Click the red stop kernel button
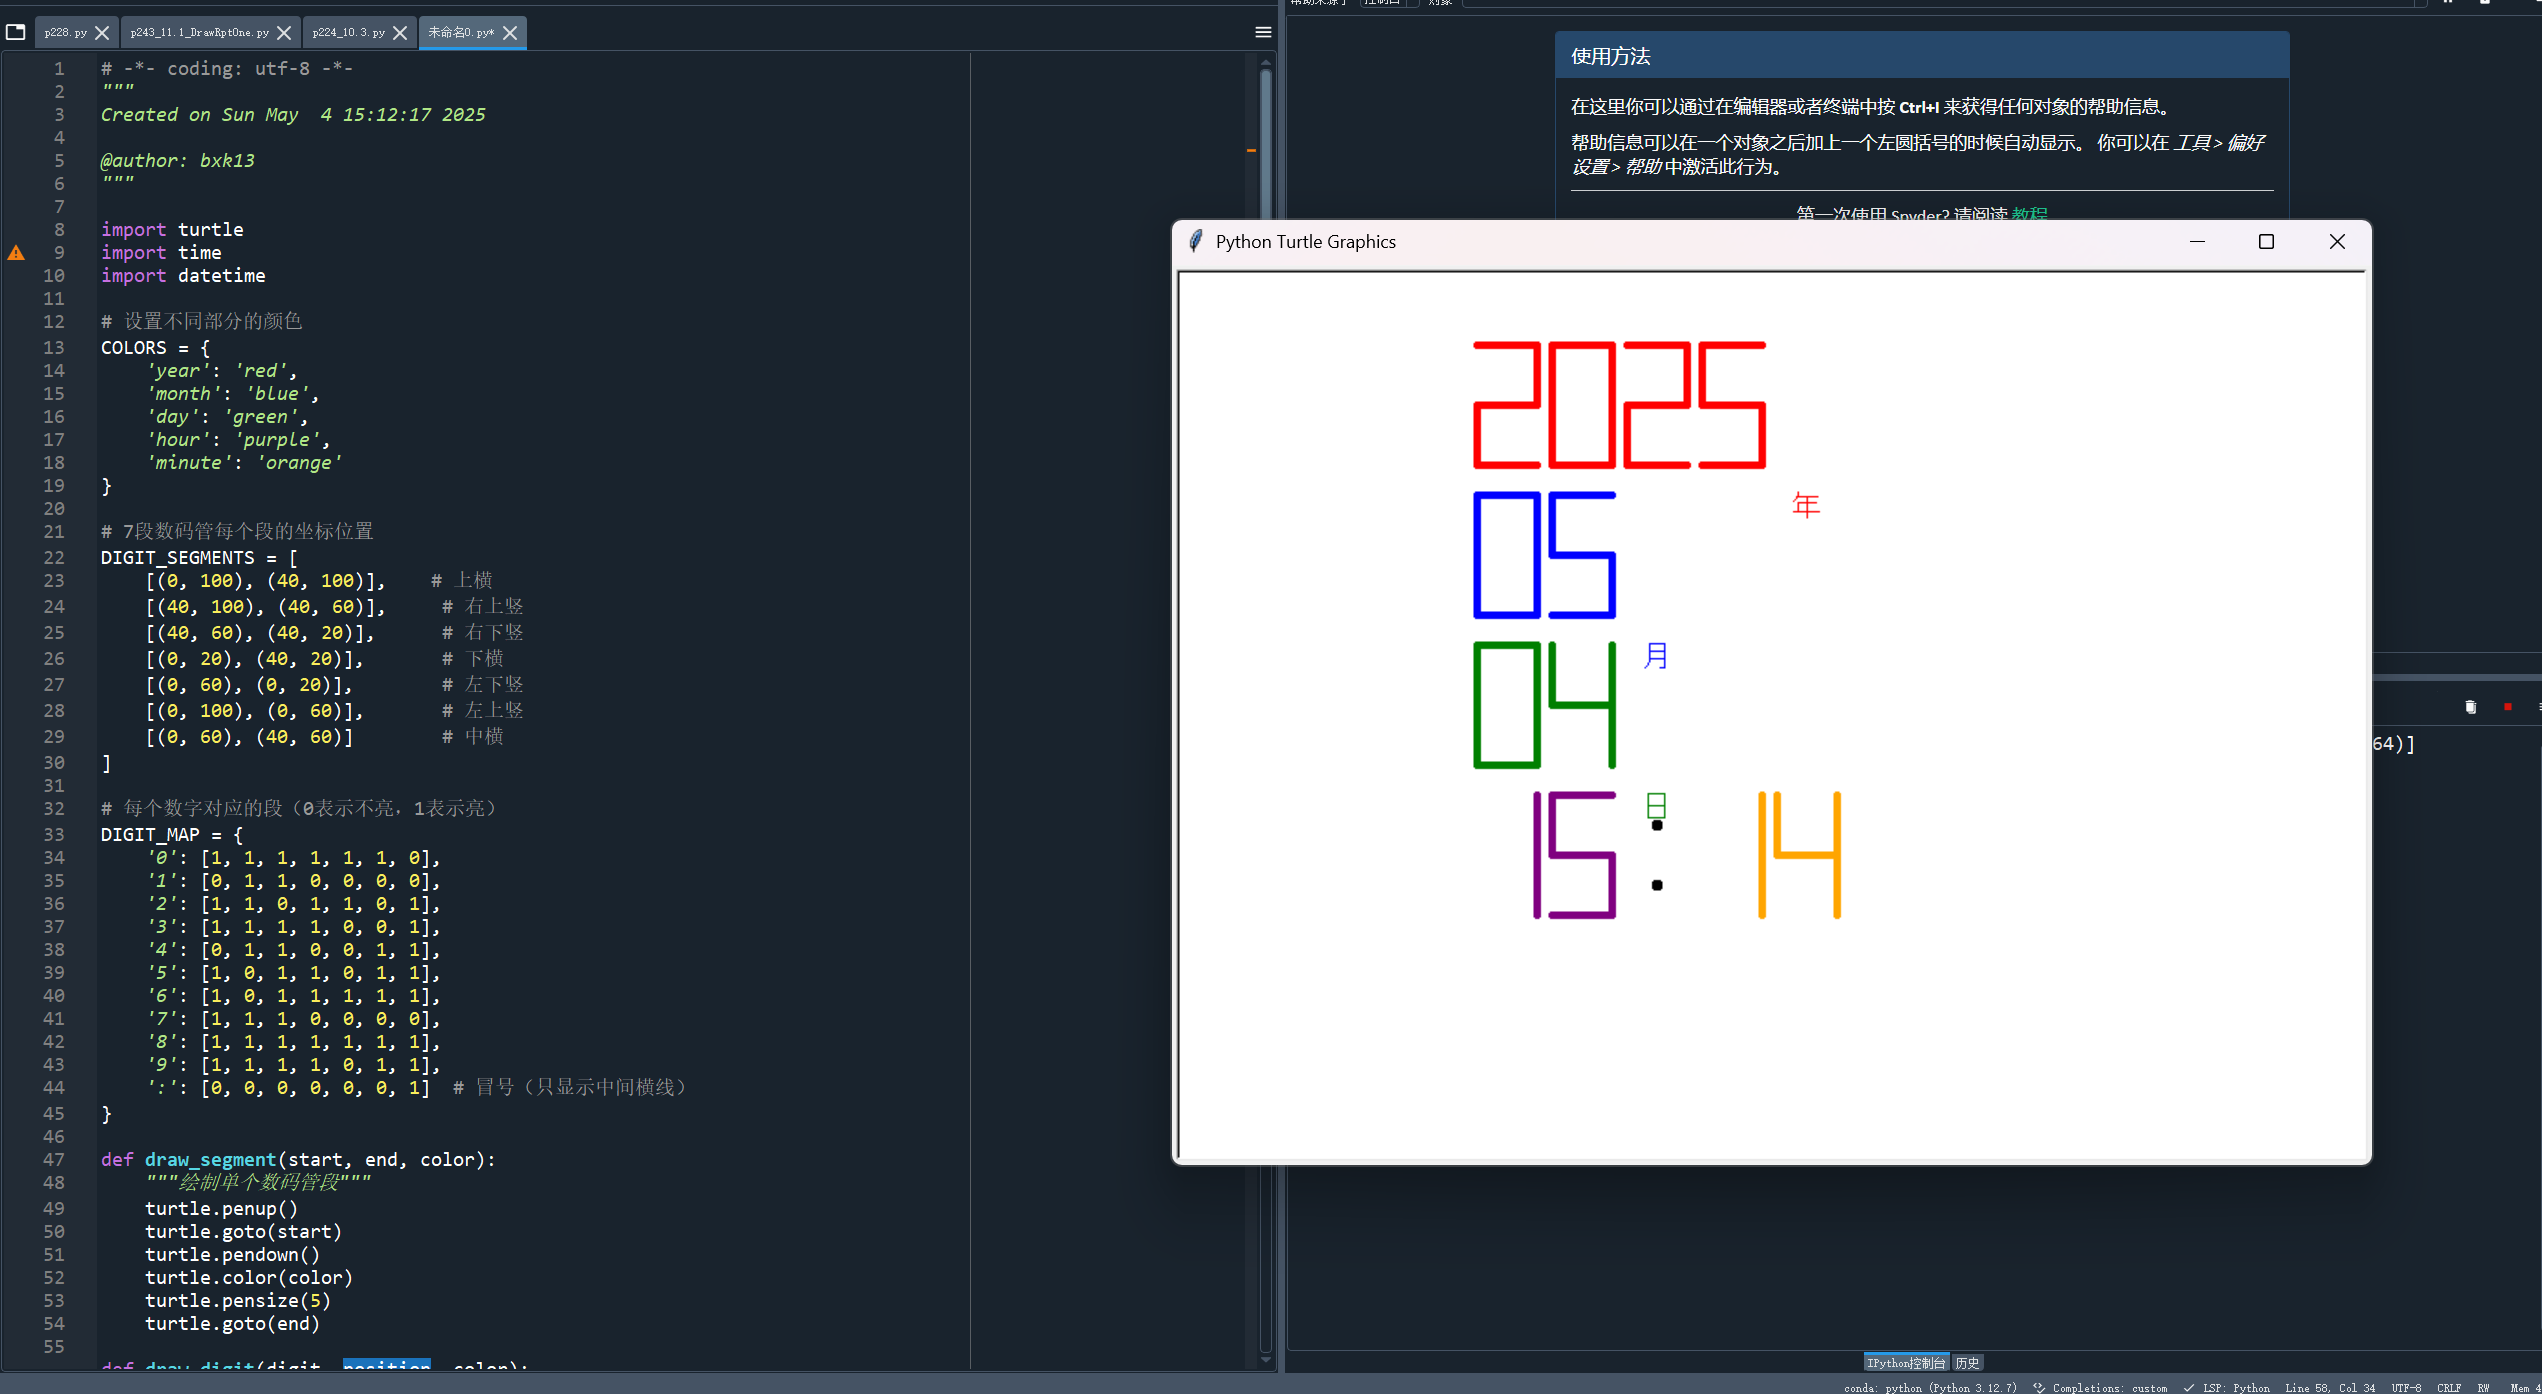The image size is (2542, 1394). pyautogui.click(x=2507, y=707)
